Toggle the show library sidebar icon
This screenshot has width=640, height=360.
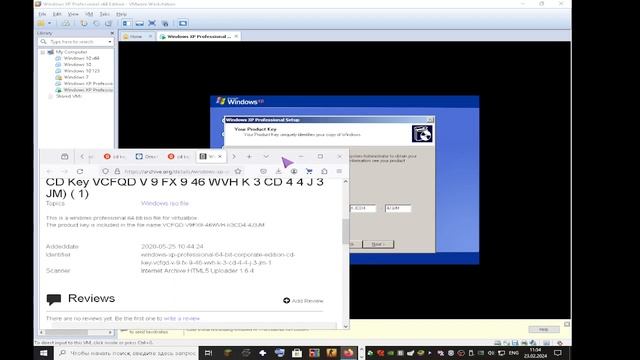coord(127,23)
